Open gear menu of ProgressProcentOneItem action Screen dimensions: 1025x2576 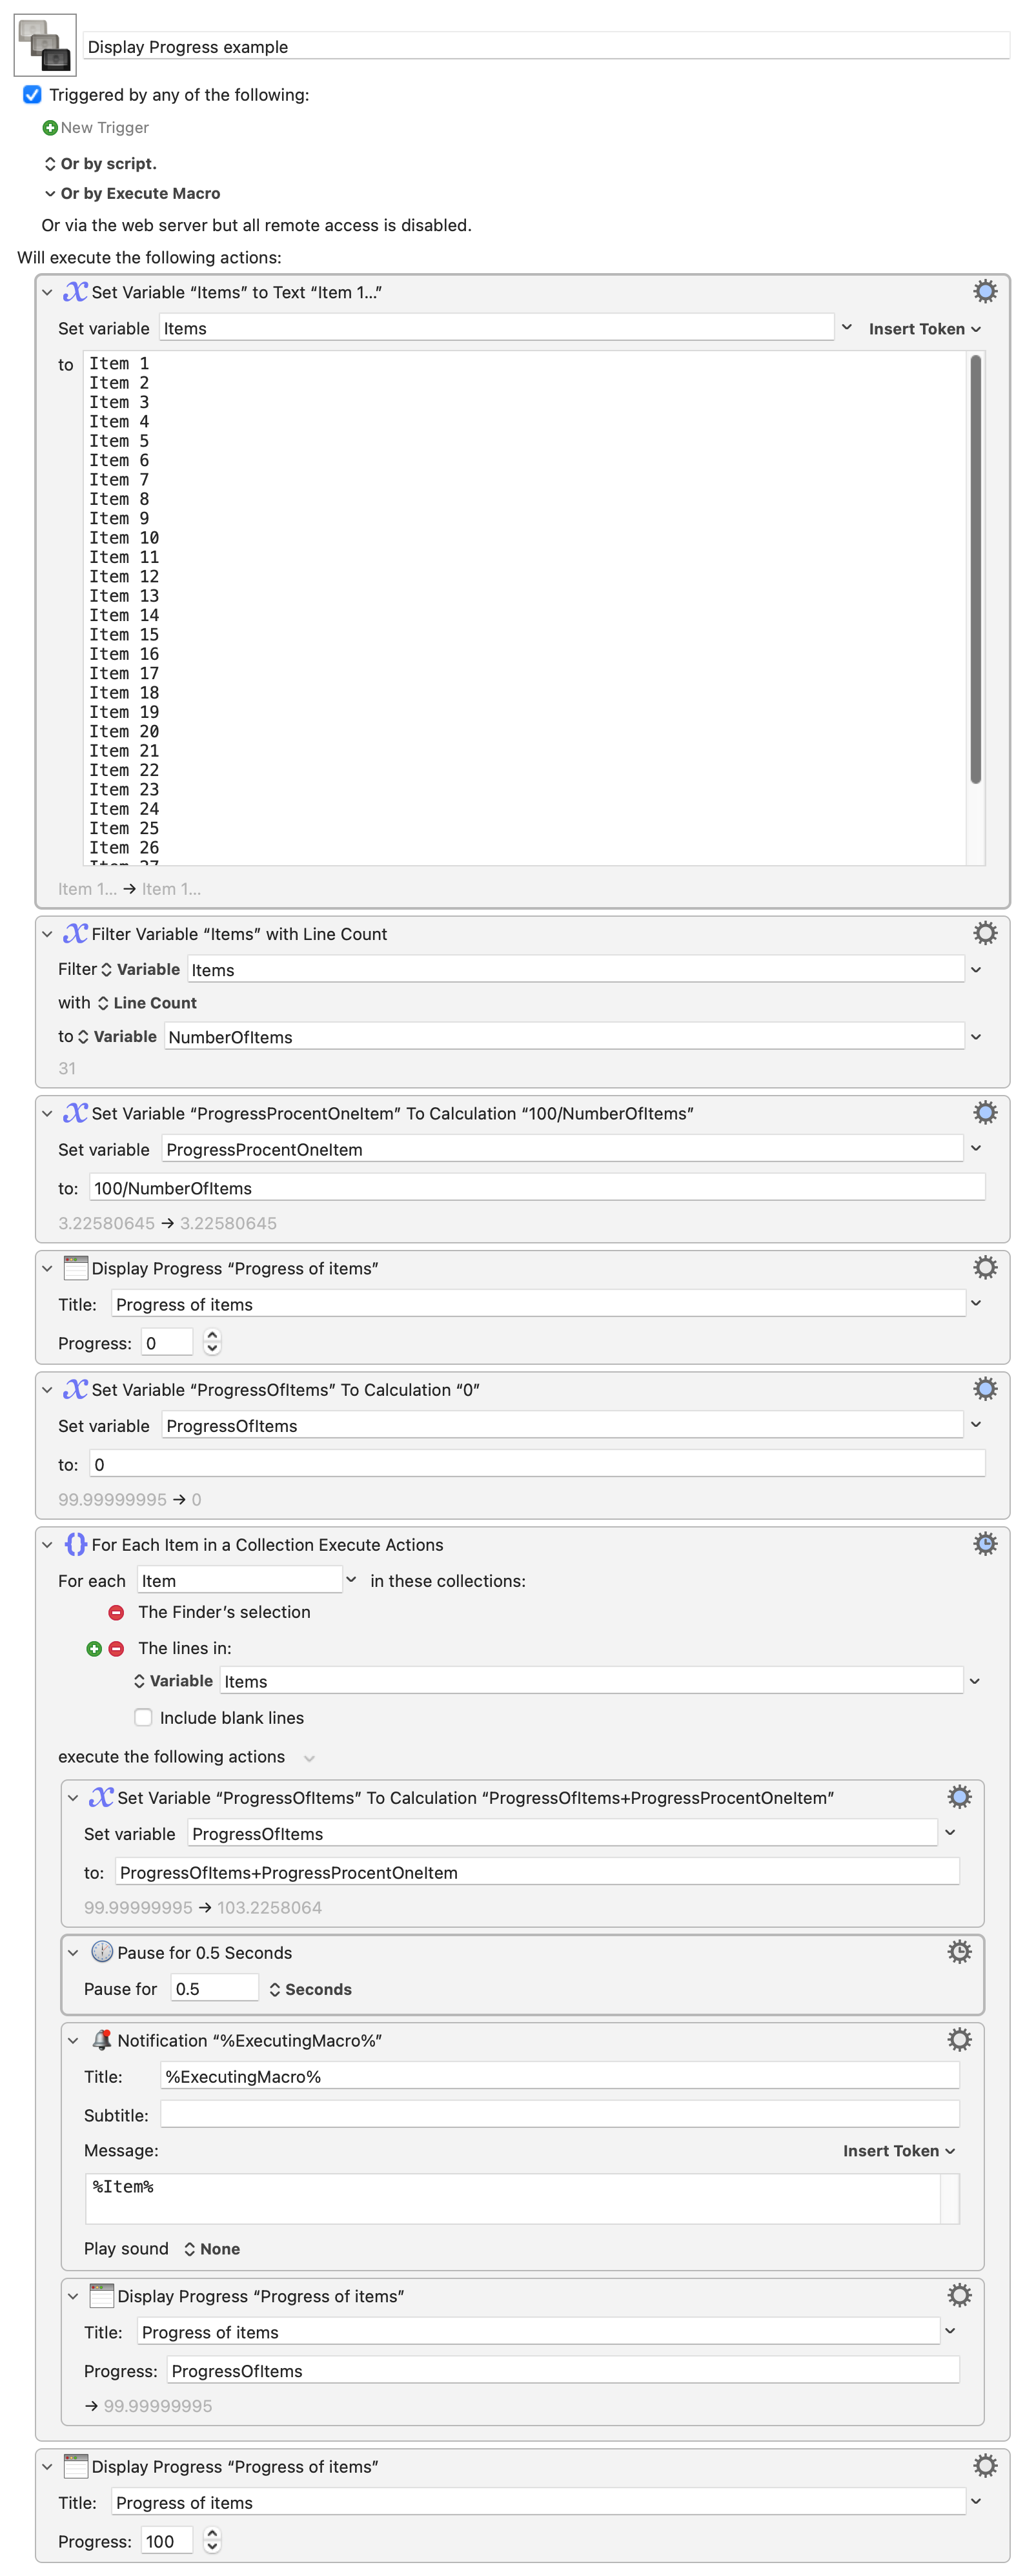point(985,1112)
